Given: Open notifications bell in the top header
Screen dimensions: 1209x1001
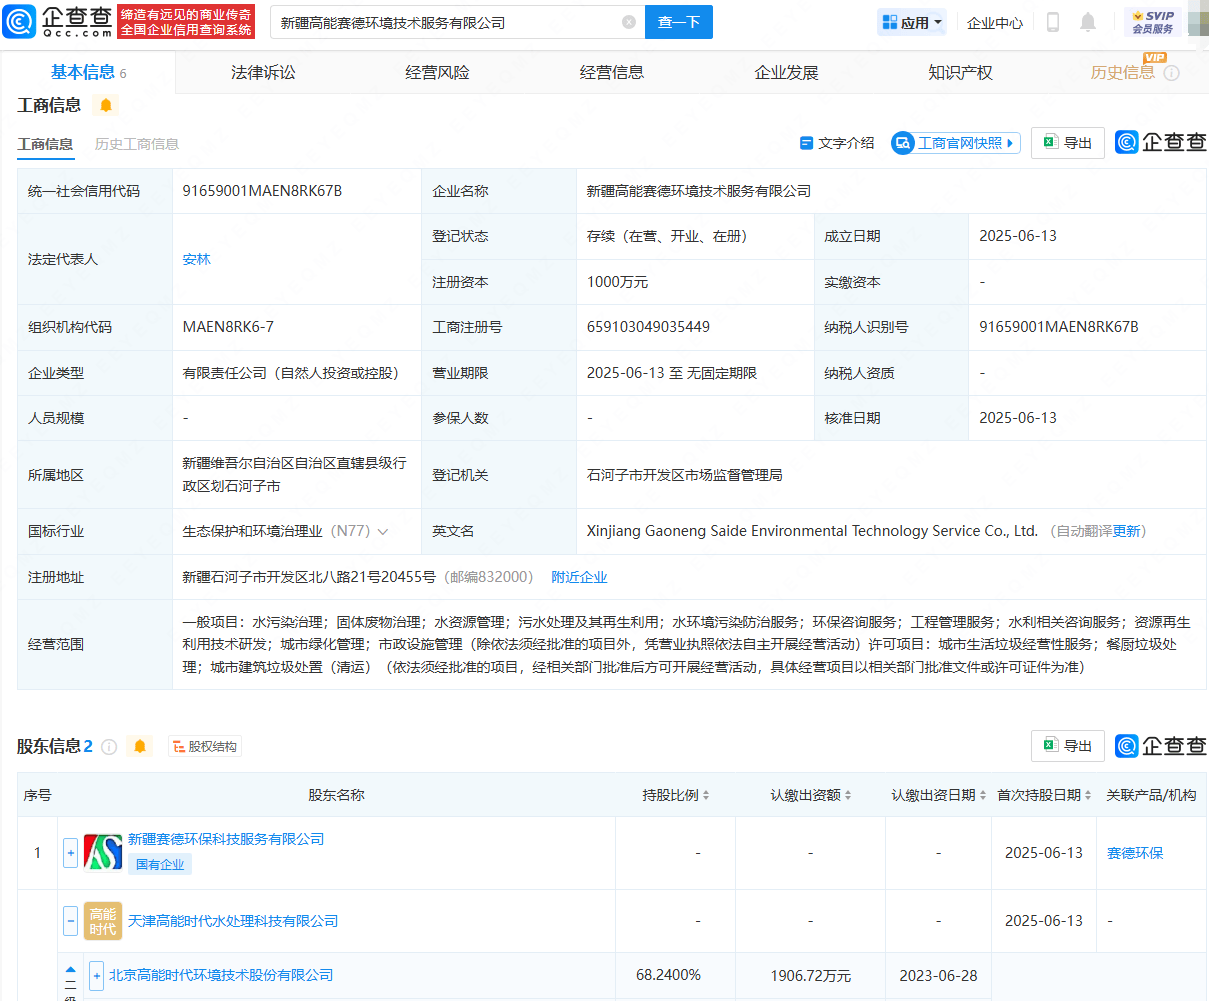Looking at the screenshot, I should pos(1088,22).
